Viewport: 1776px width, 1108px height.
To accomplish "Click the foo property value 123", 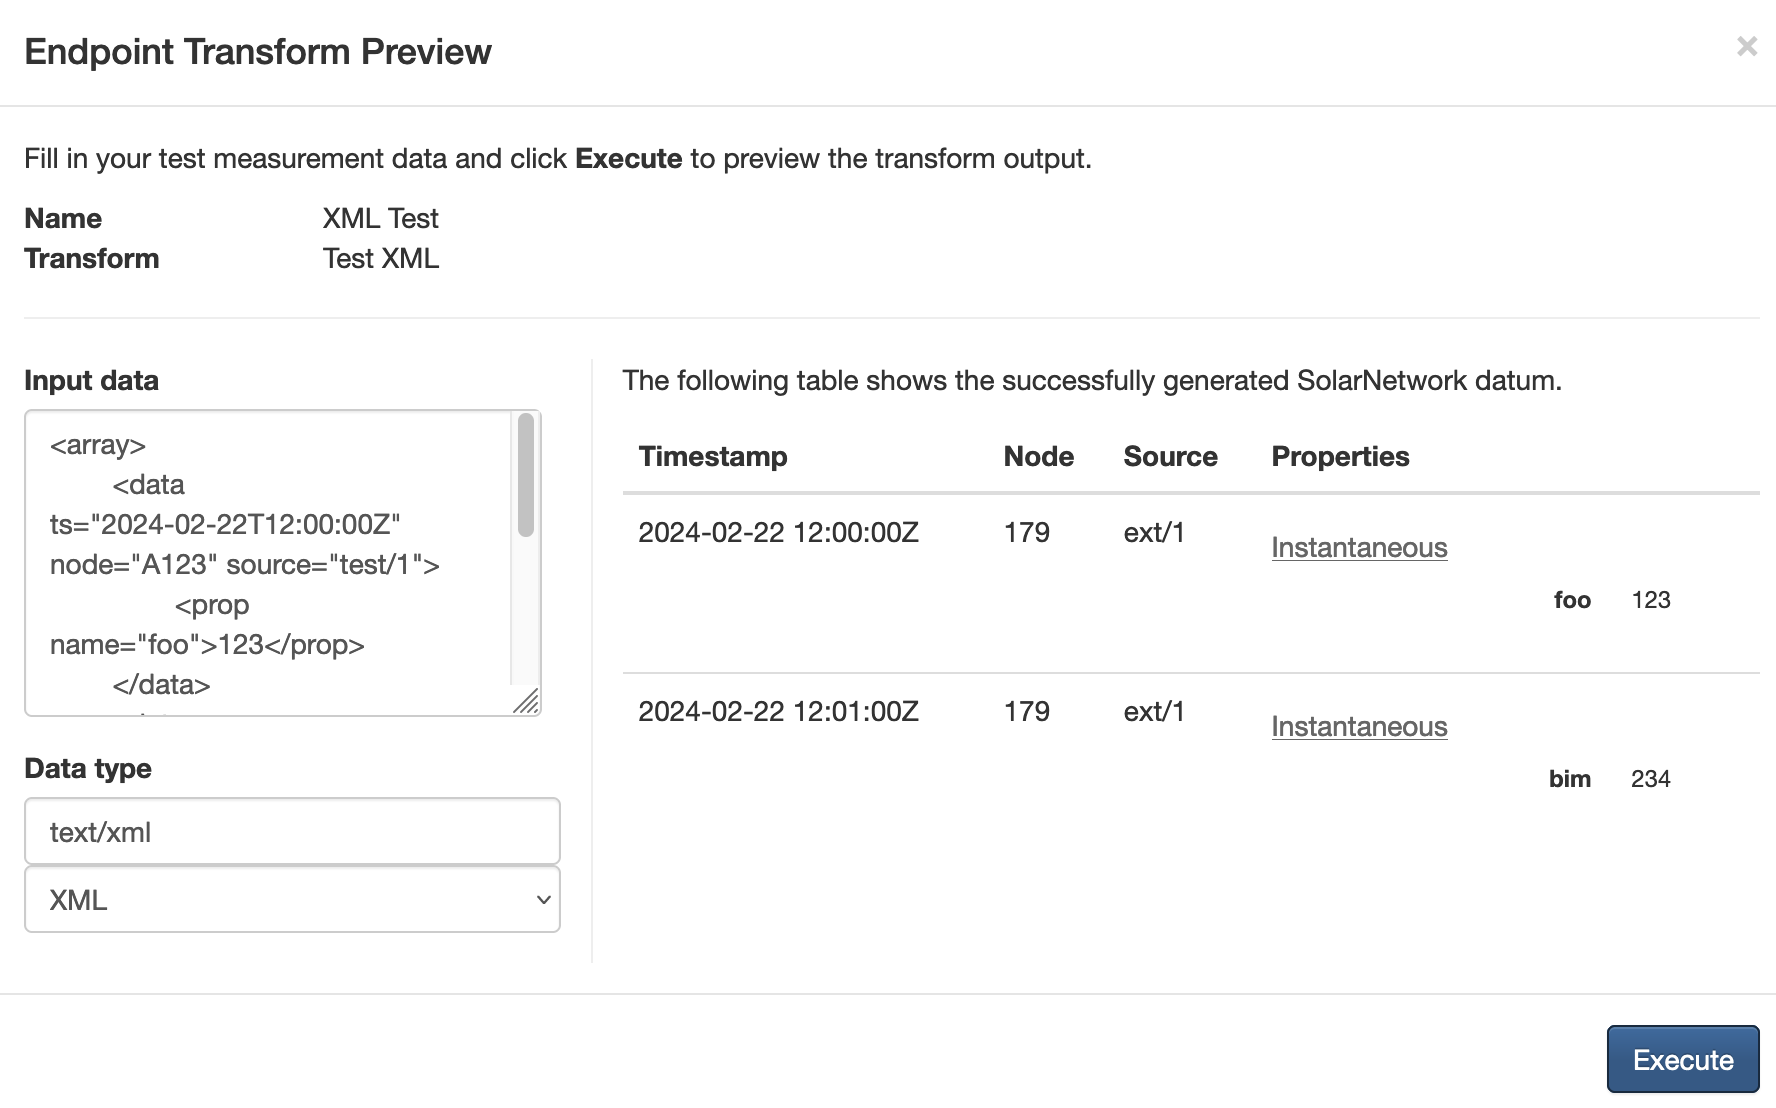I will tap(1651, 600).
